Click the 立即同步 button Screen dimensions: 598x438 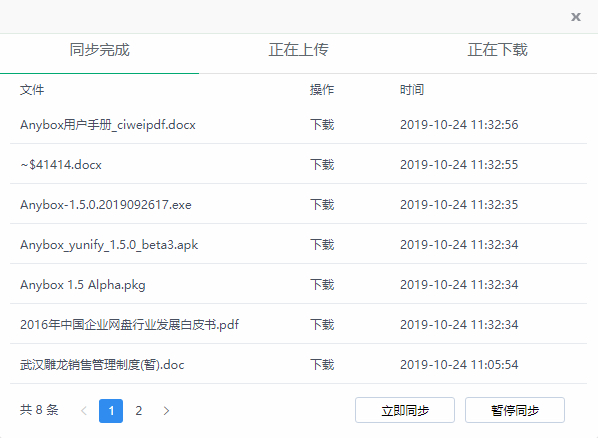coord(405,410)
